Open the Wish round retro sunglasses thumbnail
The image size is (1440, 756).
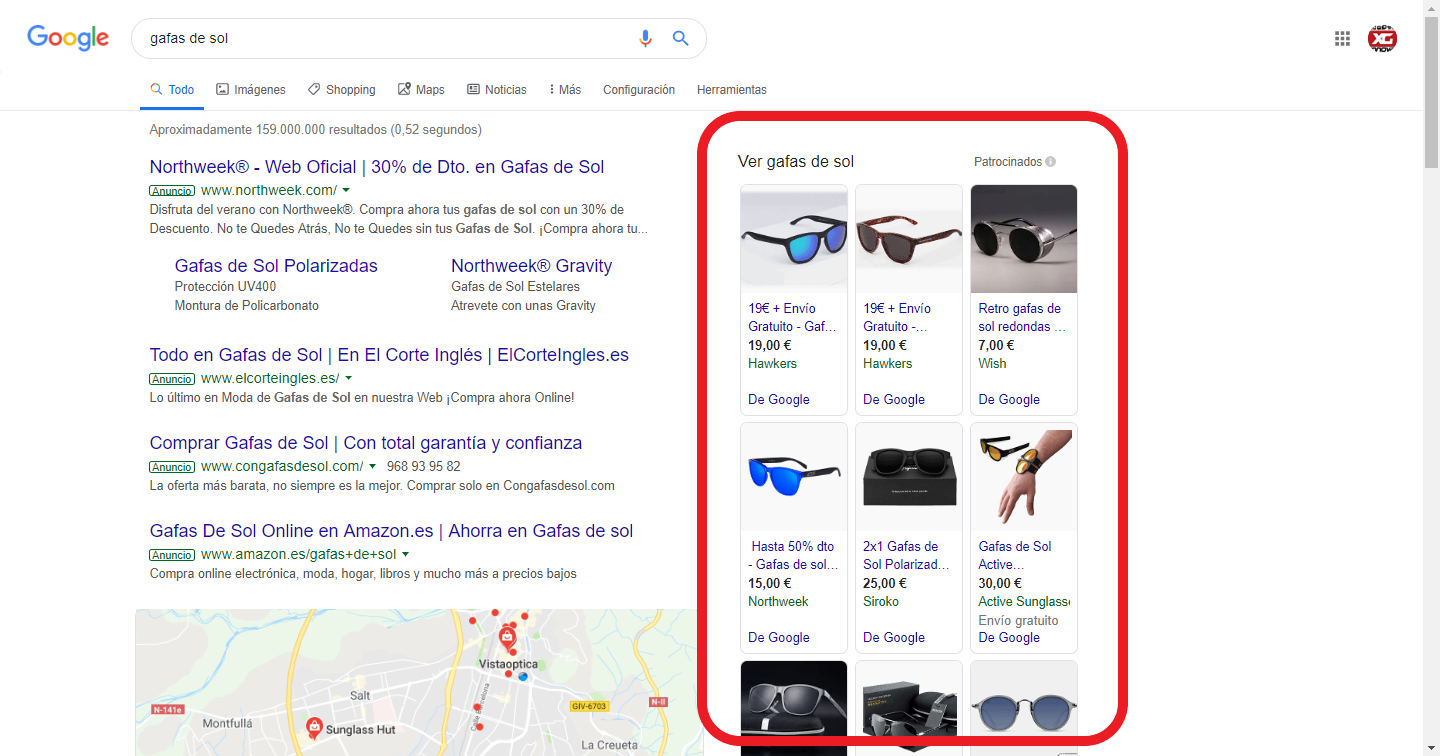tap(1024, 238)
